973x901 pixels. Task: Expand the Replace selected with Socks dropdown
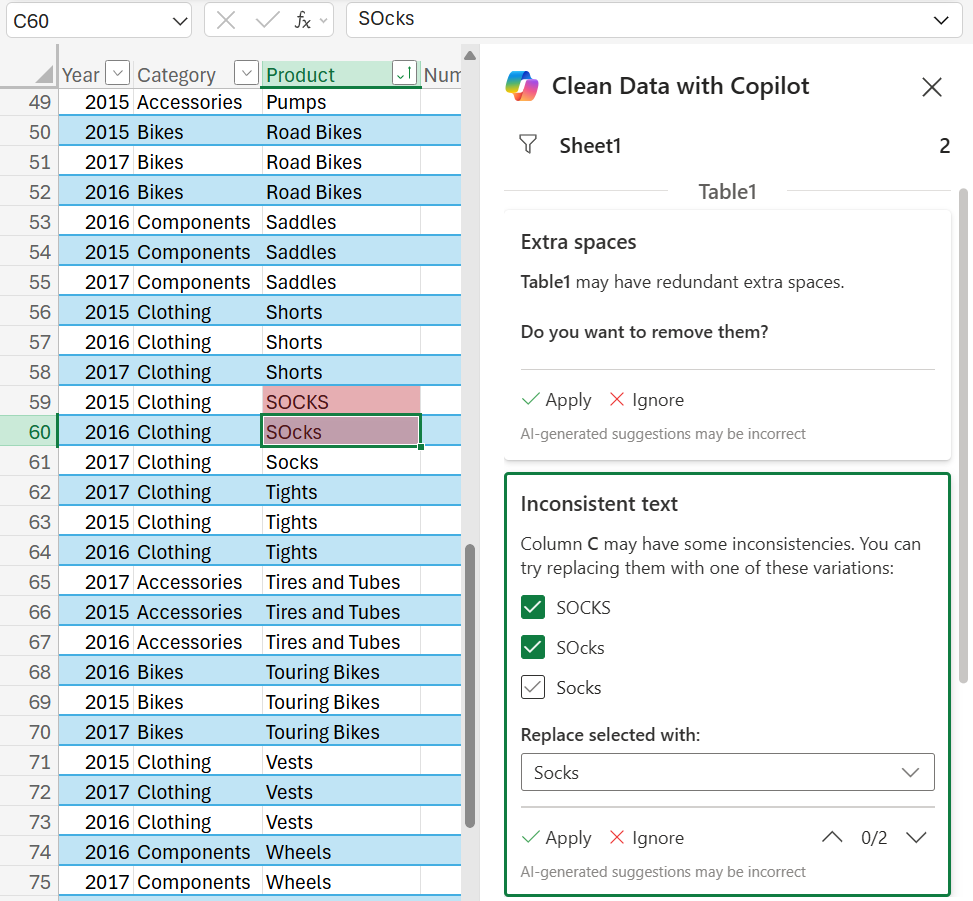click(727, 772)
